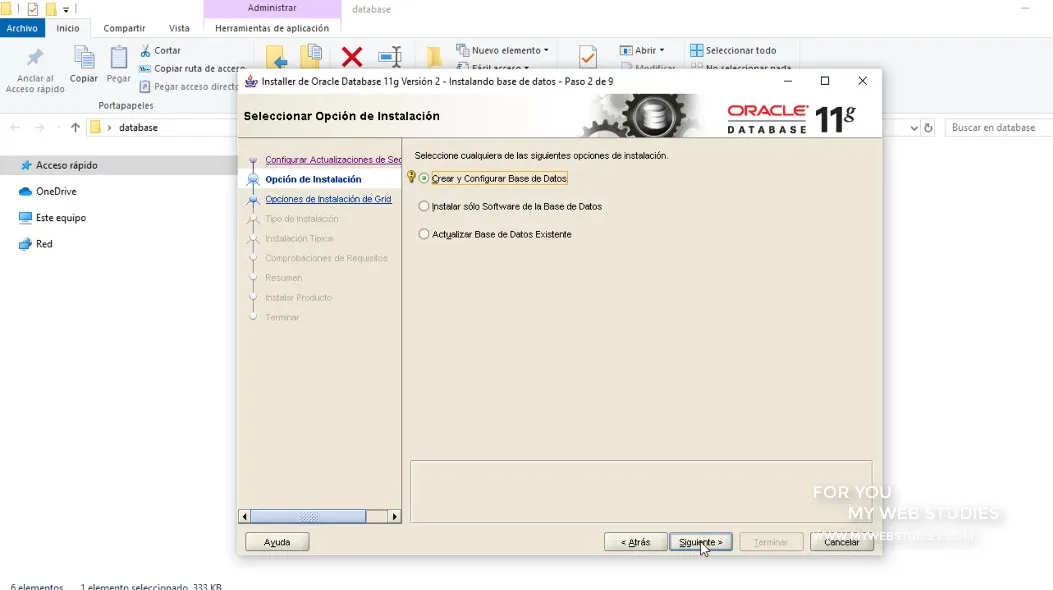
Task: Open Configurar Actualizaciones de Seguridad step link
Action: pyautogui.click(x=333, y=160)
